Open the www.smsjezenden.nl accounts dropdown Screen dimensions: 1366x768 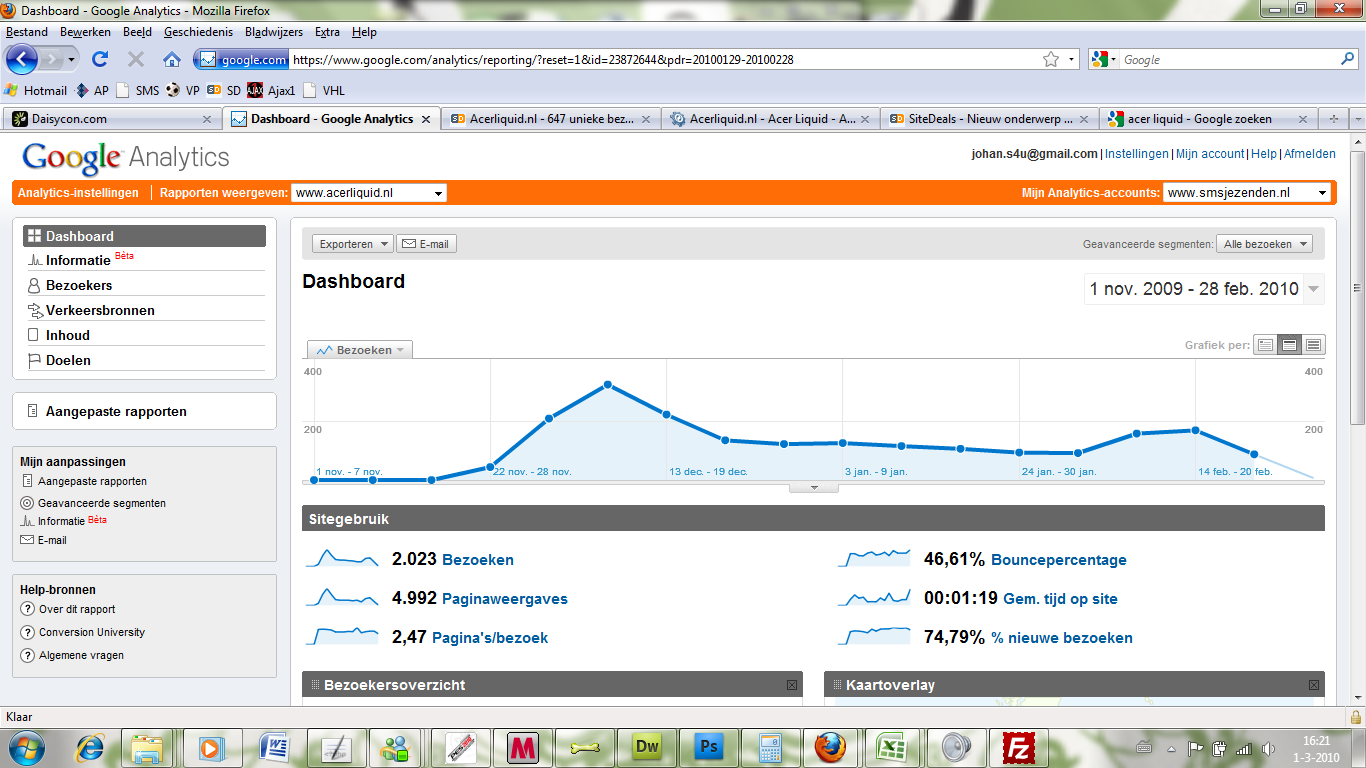(1246, 193)
